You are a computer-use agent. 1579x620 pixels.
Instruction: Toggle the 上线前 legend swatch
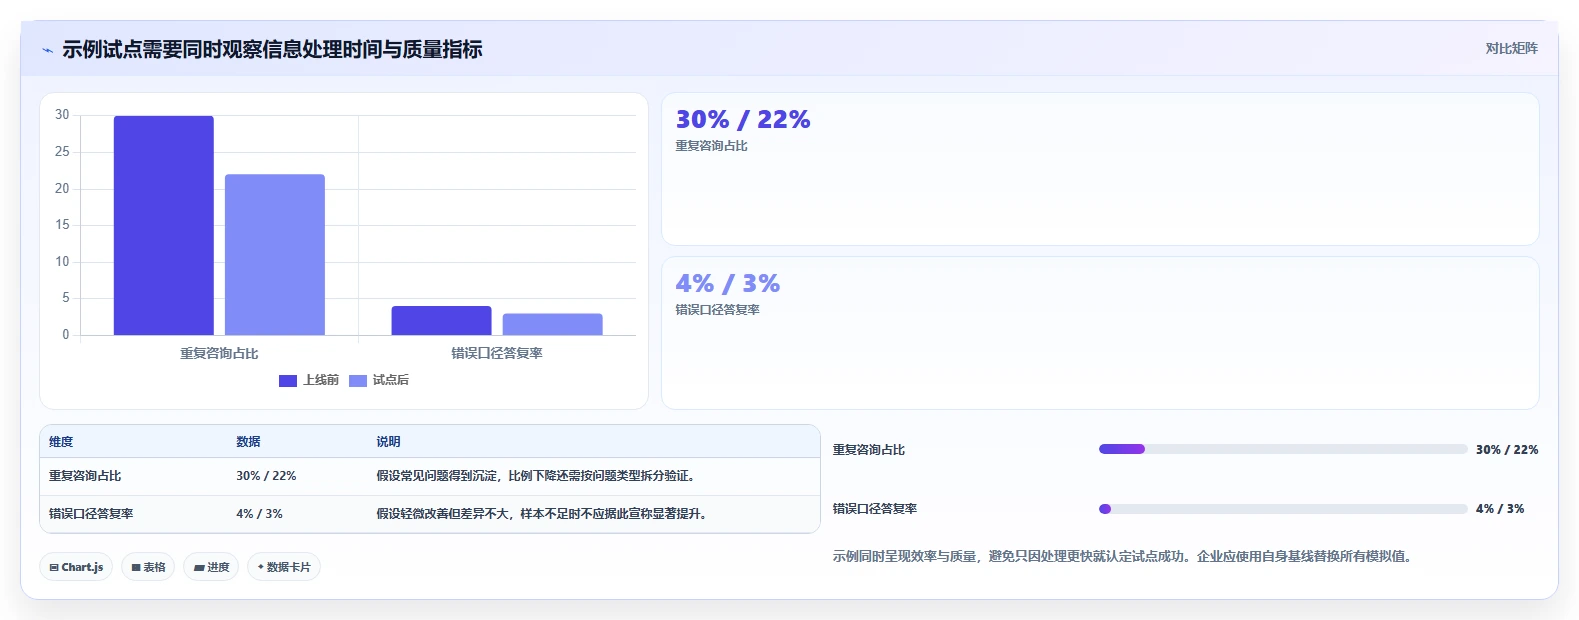pyautogui.click(x=288, y=381)
